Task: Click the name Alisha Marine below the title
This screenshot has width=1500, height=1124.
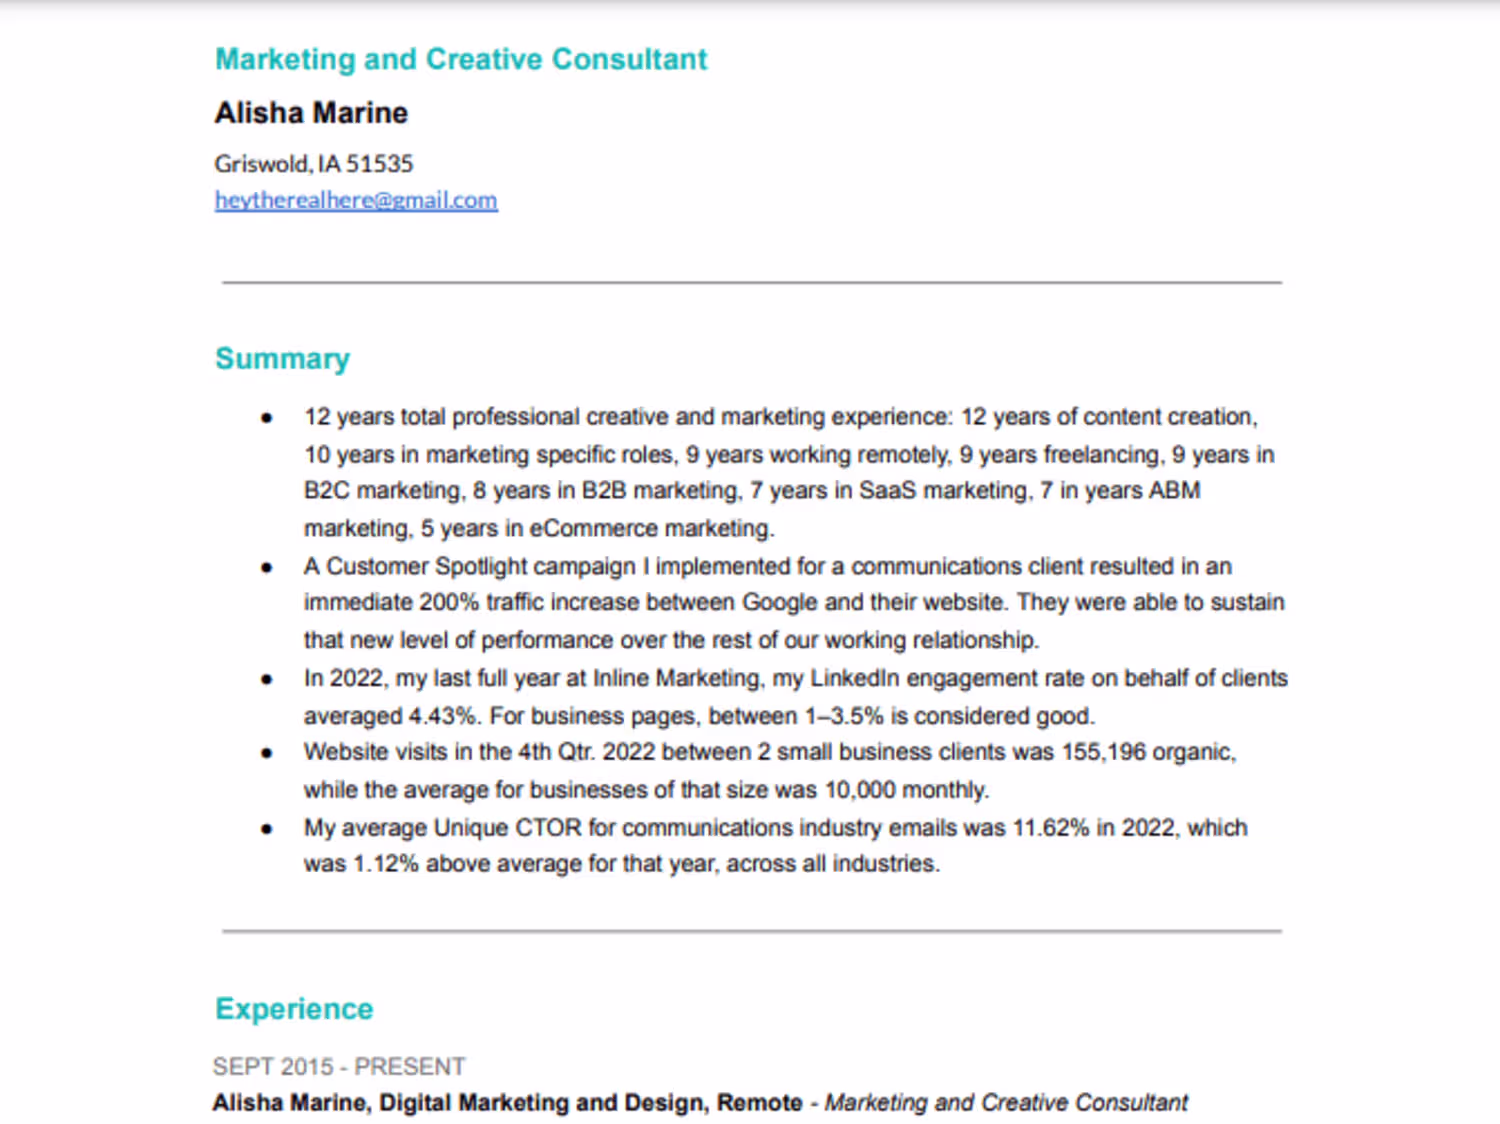Action: 311,113
